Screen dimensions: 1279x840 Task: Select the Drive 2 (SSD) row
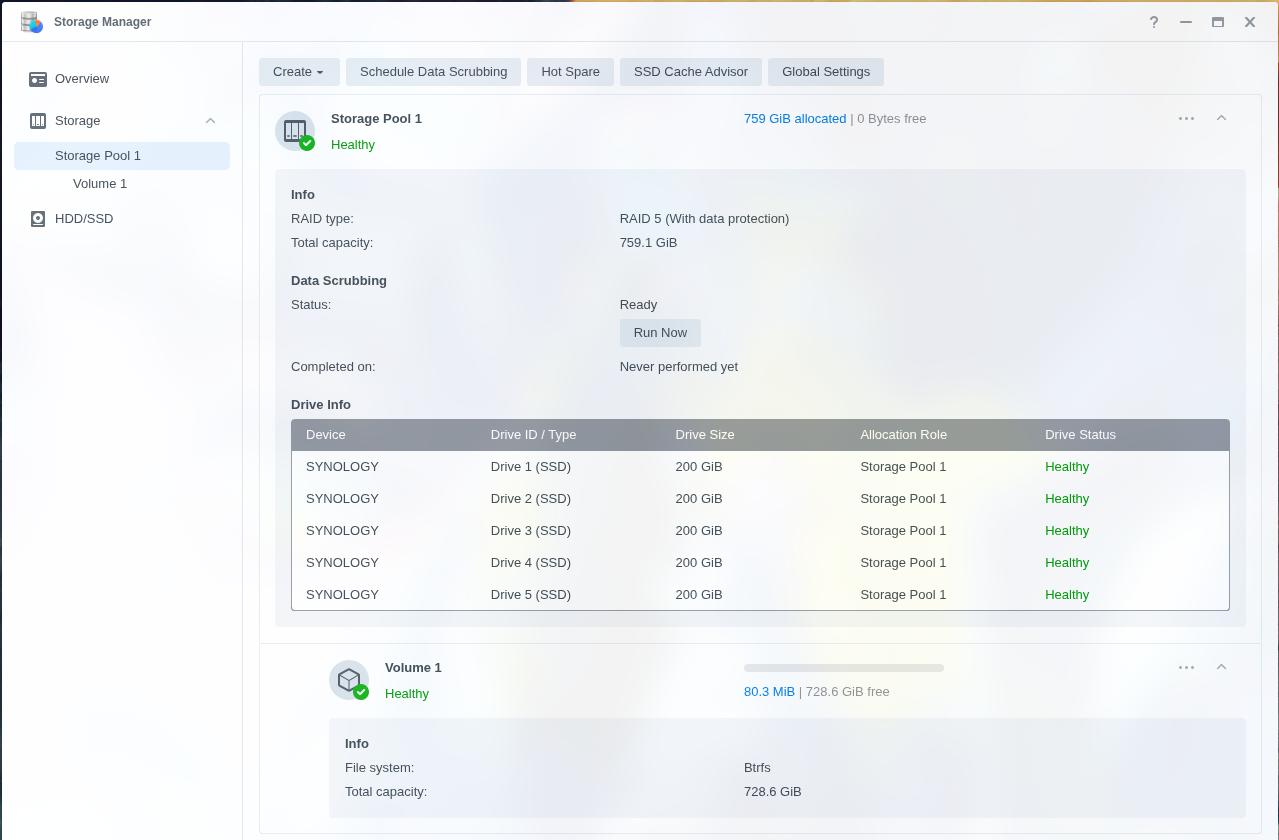click(760, 499)
